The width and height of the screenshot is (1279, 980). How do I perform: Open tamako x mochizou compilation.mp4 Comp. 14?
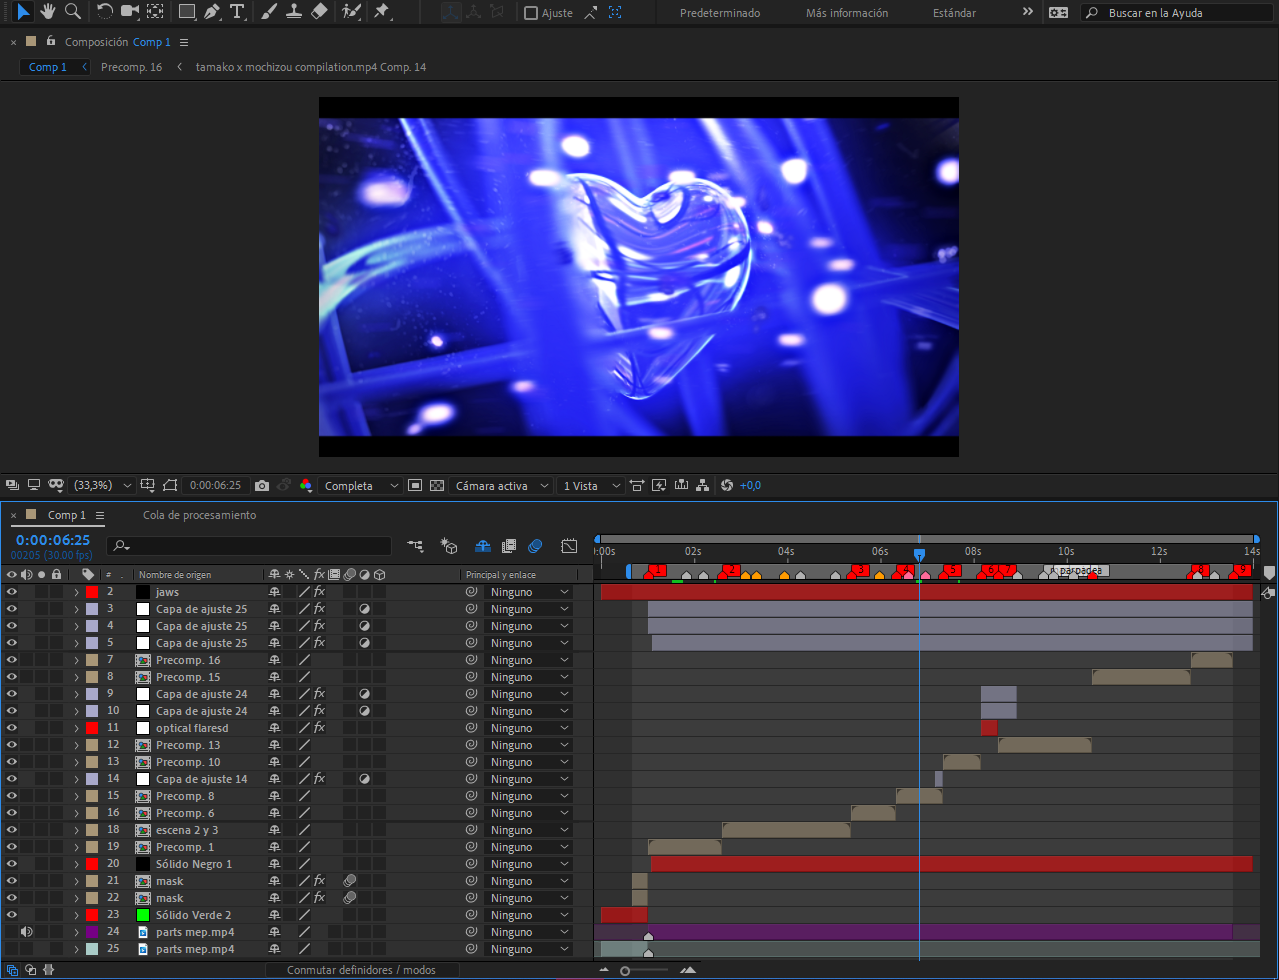[x=311, y=67]
